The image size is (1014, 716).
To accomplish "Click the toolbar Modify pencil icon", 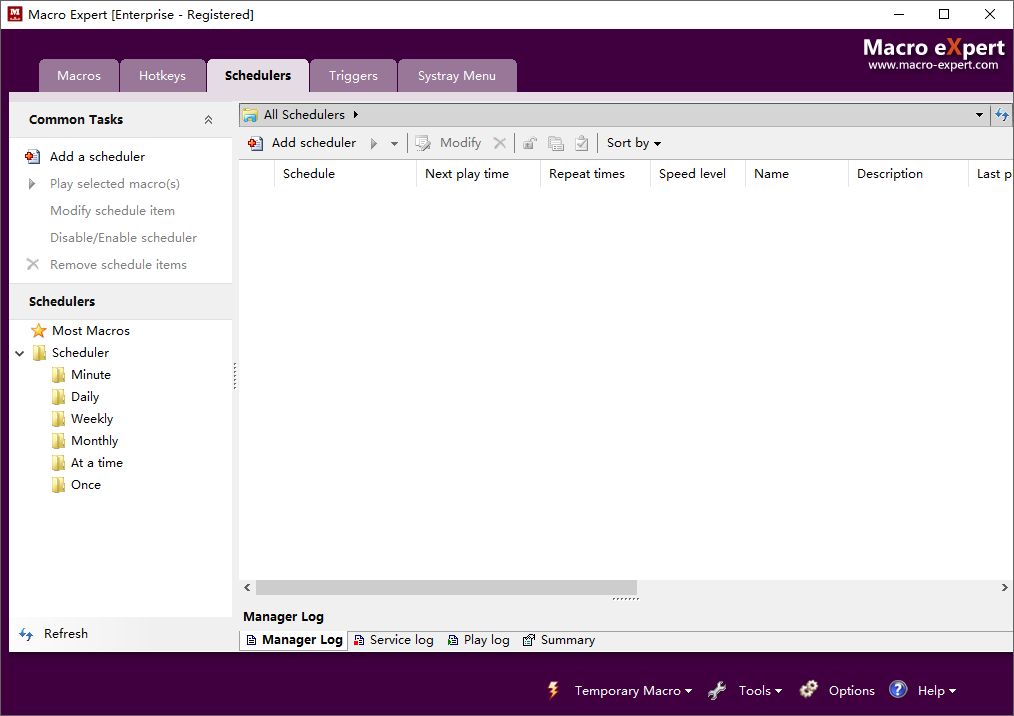I will pos(423,143).
